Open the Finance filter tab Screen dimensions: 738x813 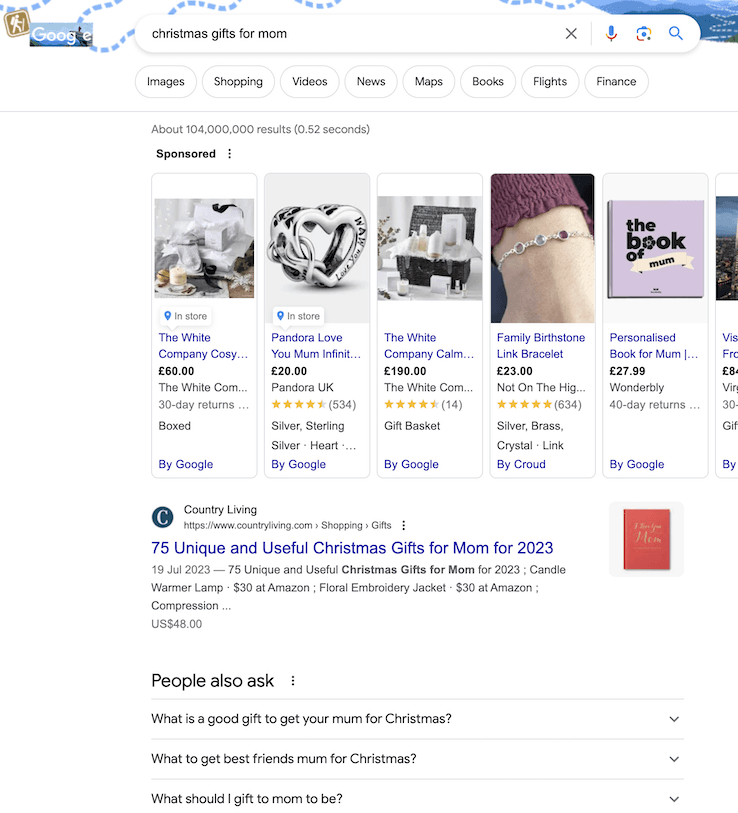pyautogui.click(x=616, y=82)
